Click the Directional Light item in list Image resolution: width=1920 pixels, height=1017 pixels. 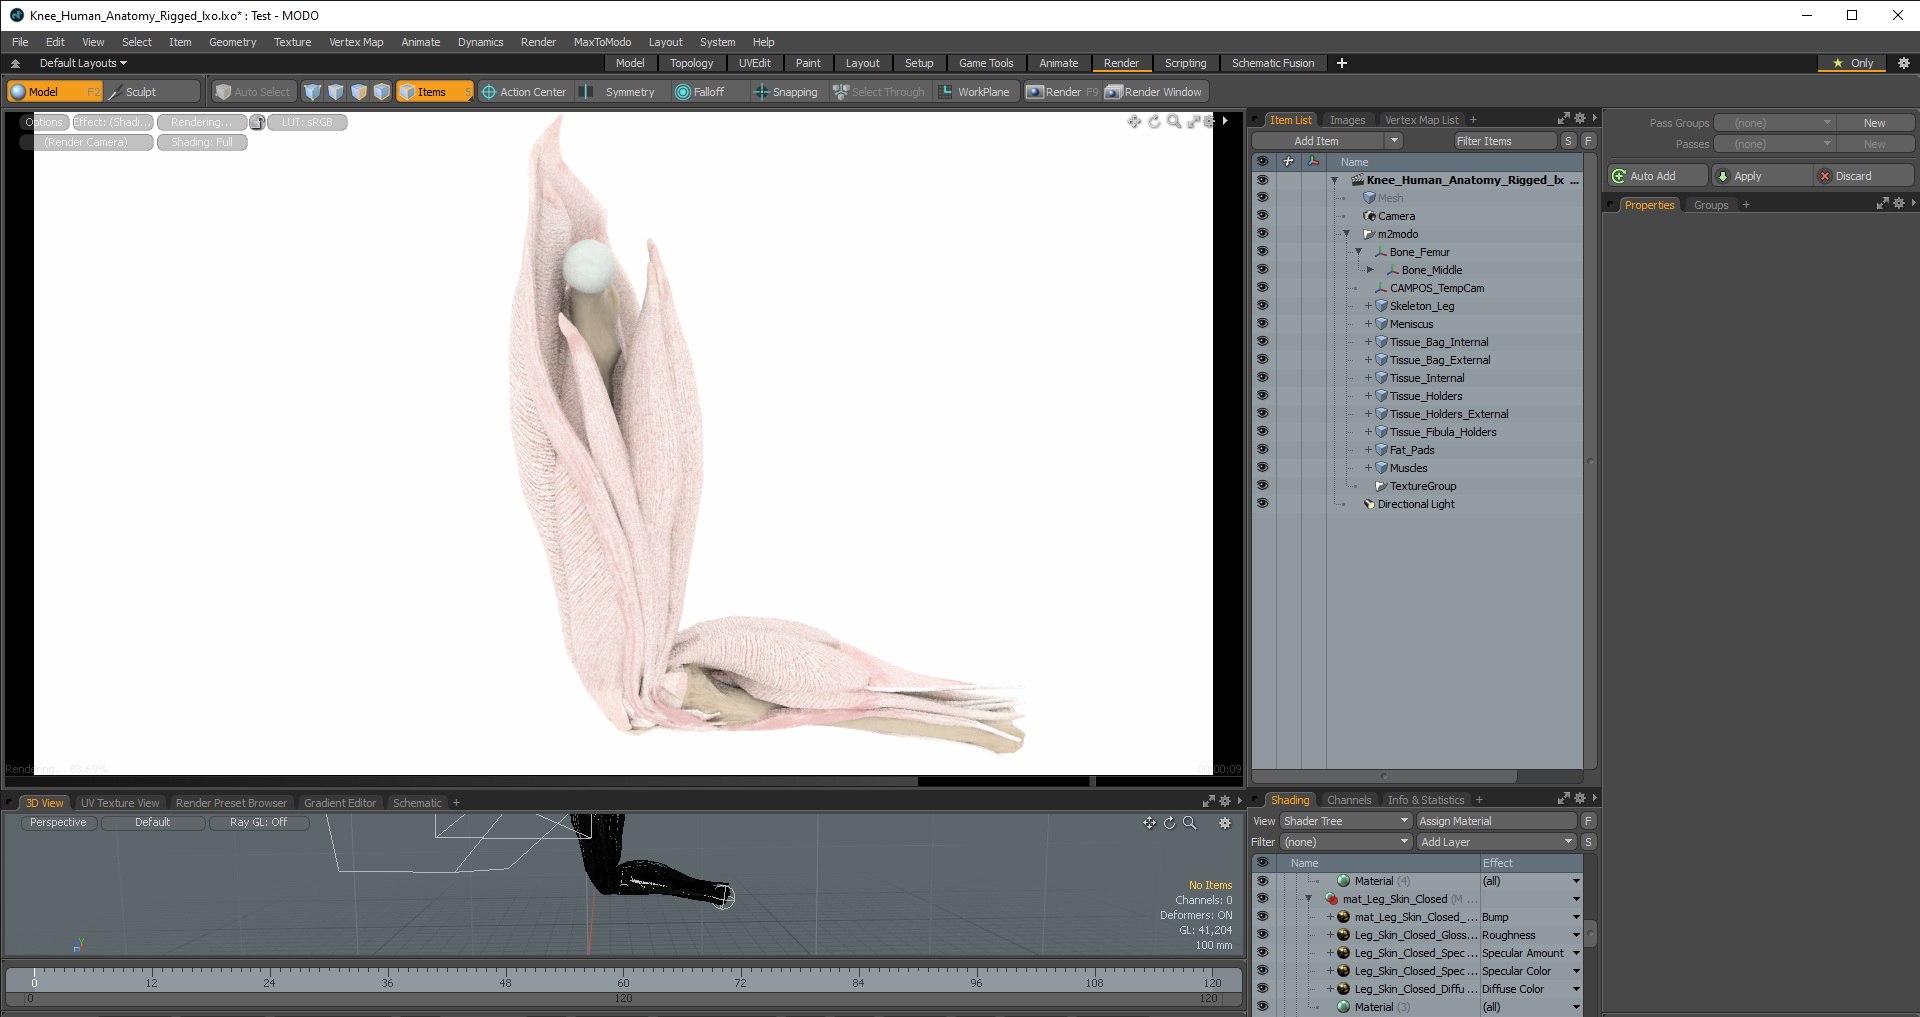pos(1416,504)
